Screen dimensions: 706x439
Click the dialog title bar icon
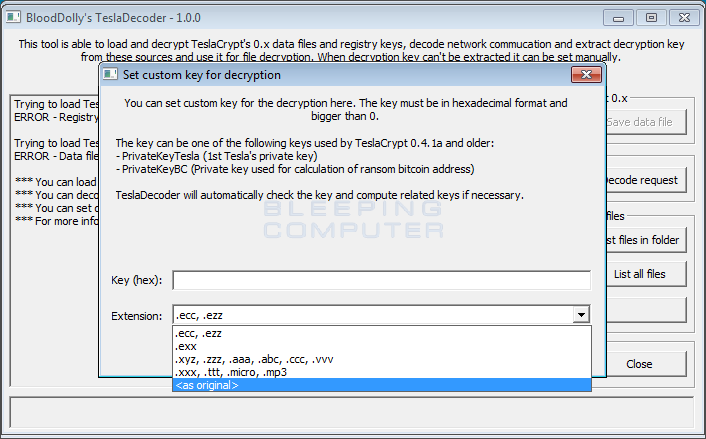[110, 74]
